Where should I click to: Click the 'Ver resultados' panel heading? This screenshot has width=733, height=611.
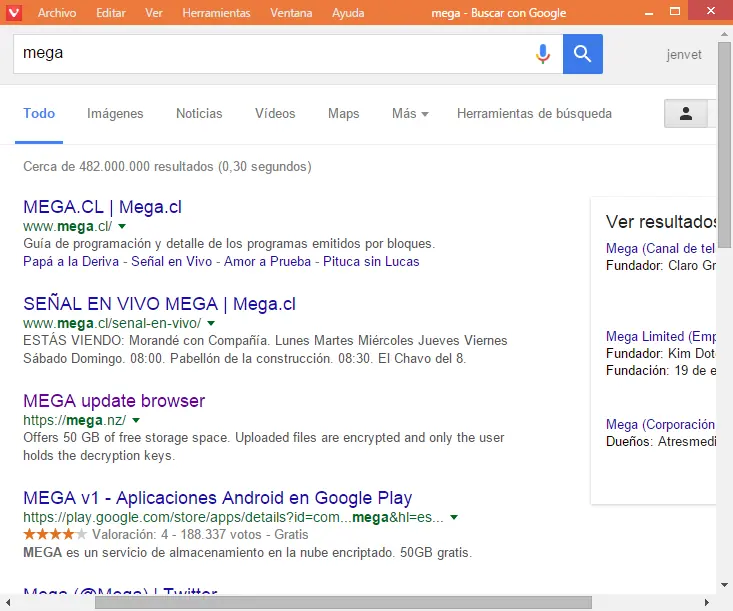[661, 222]
